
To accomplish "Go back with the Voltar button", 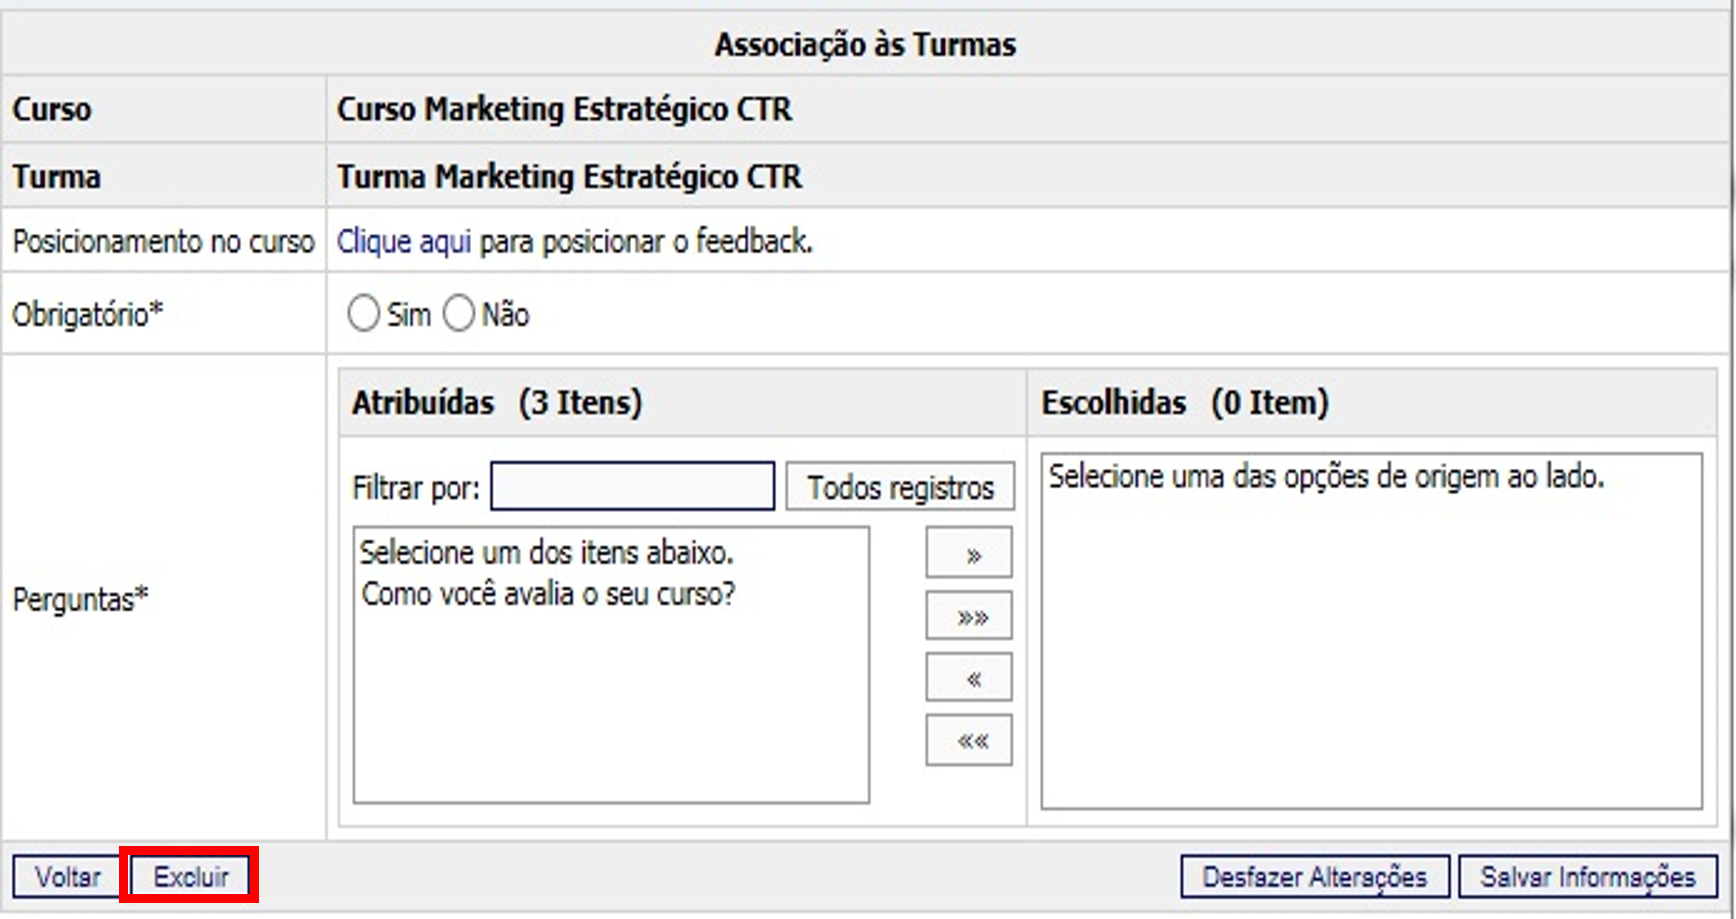I will (67, 877).
